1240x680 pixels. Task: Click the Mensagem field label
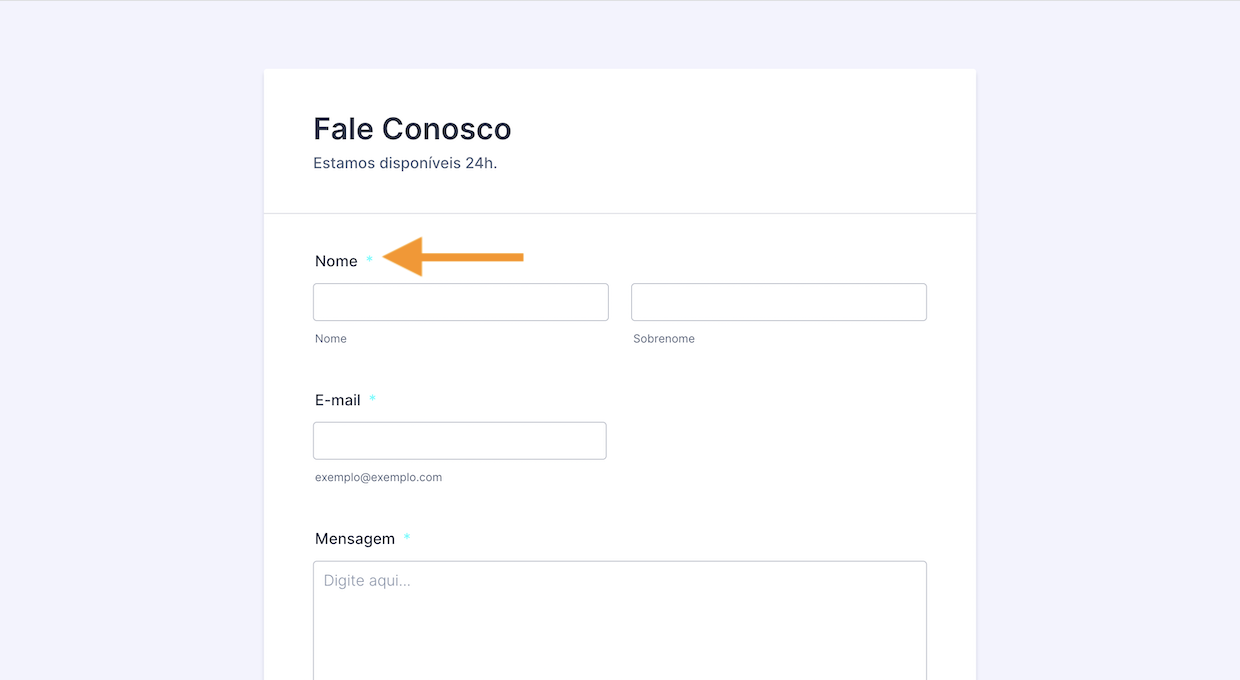355,539
